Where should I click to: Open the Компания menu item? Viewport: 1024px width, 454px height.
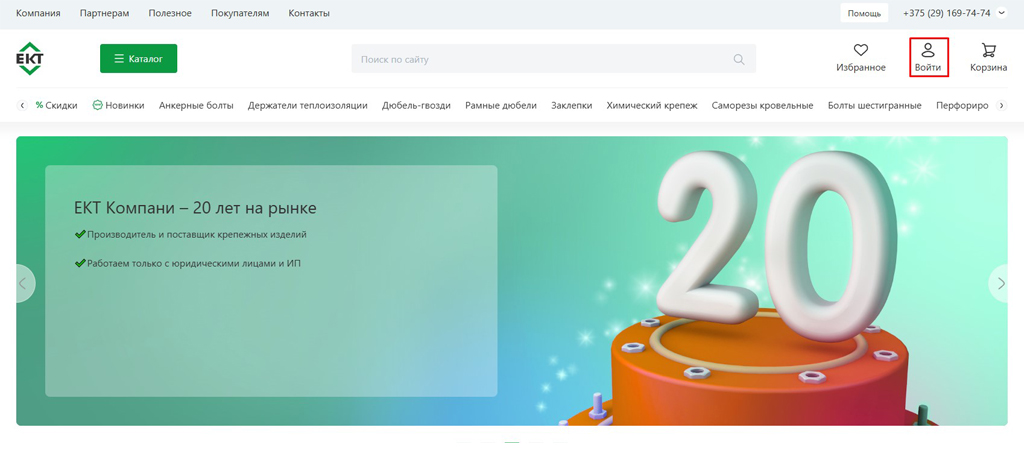pyautogui.click(x=38, y=14)
